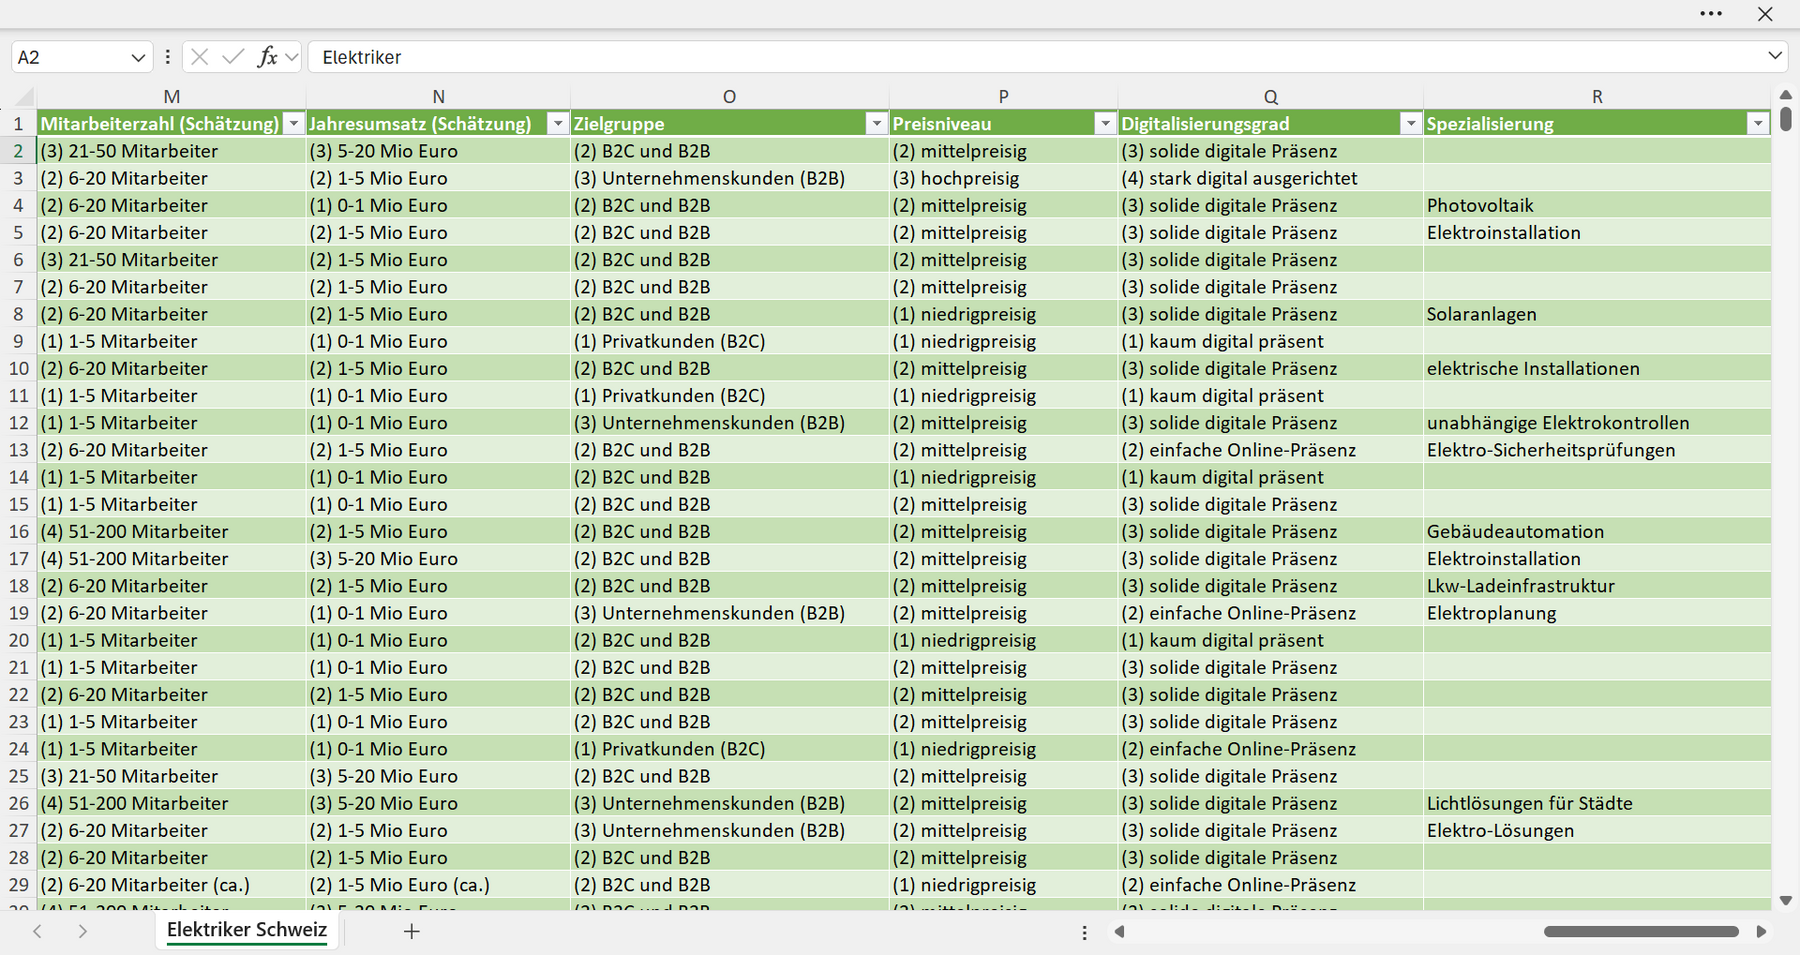Select the Gebäudeautomation cell
The width and height of the screenshot is (1800, 955).
[x=1597, y=532]
